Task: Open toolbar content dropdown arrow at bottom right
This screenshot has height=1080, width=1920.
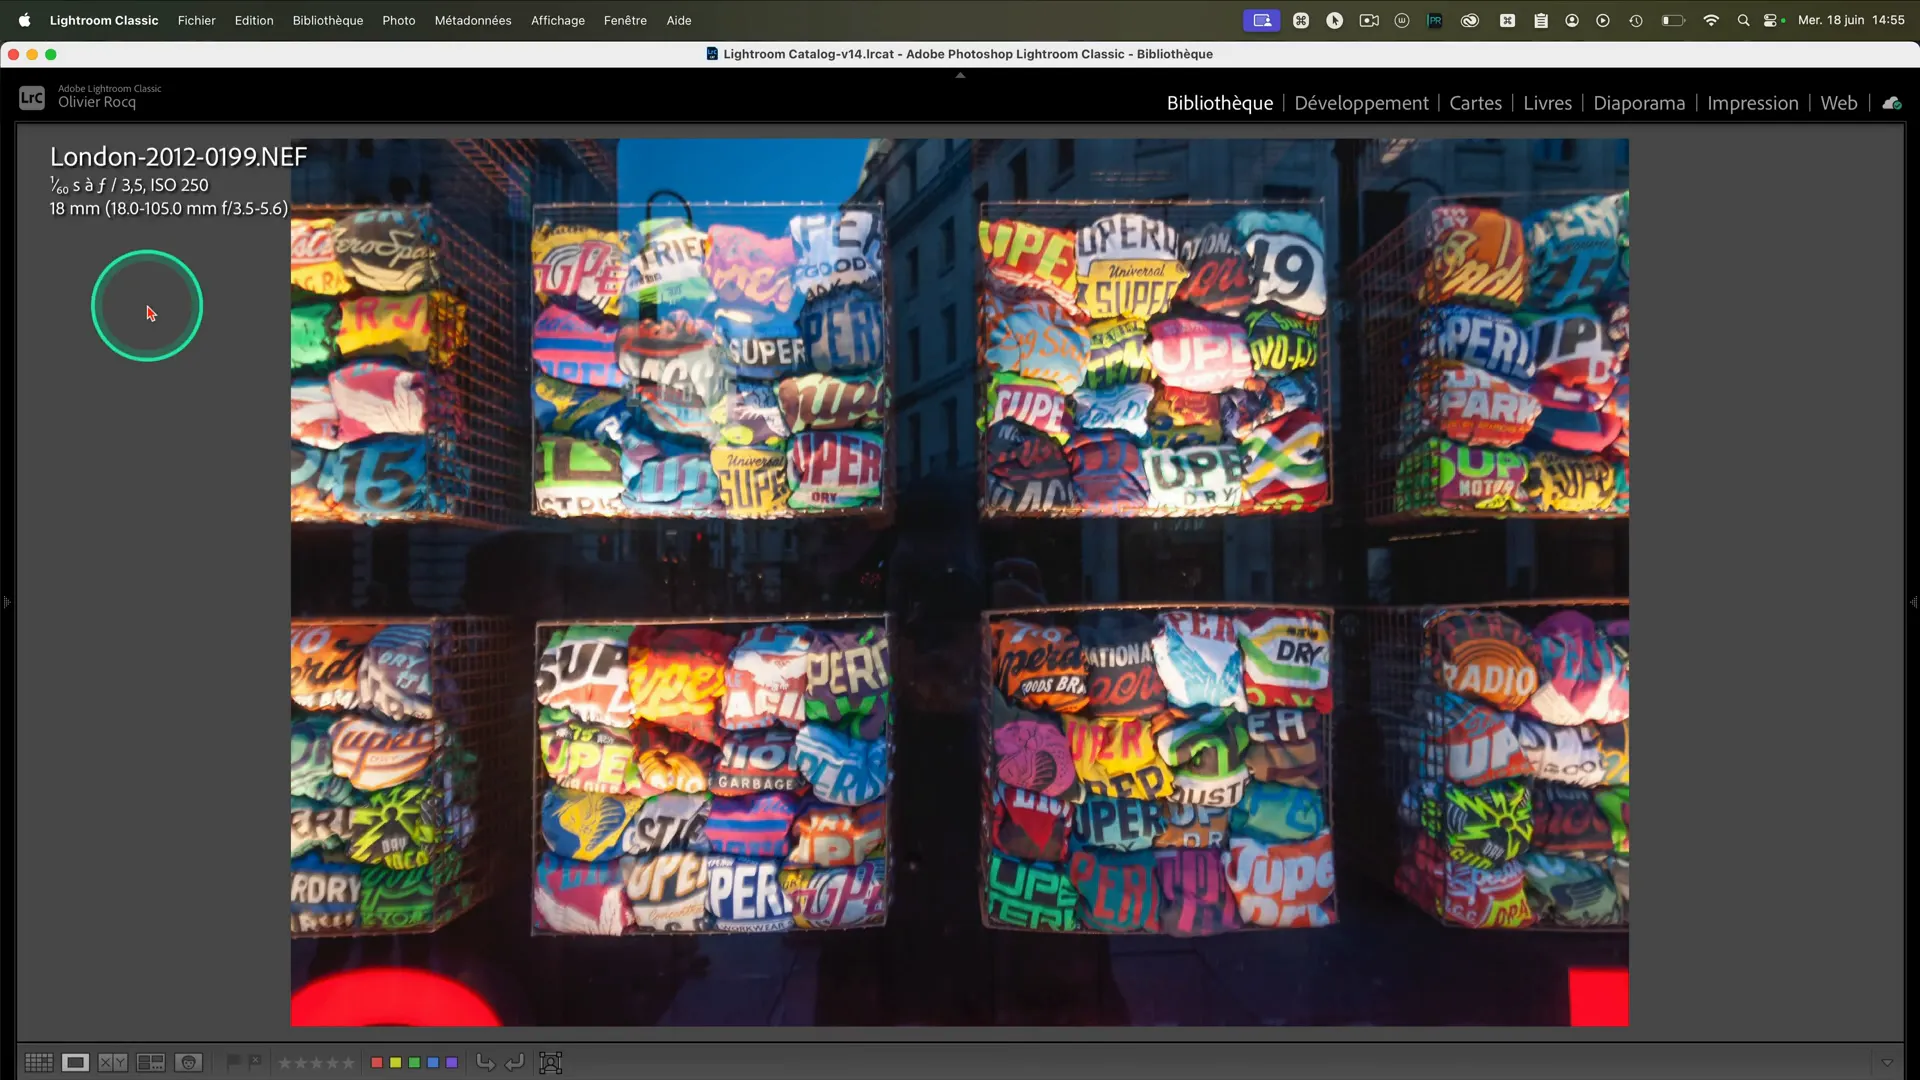Action: 1887,1062
